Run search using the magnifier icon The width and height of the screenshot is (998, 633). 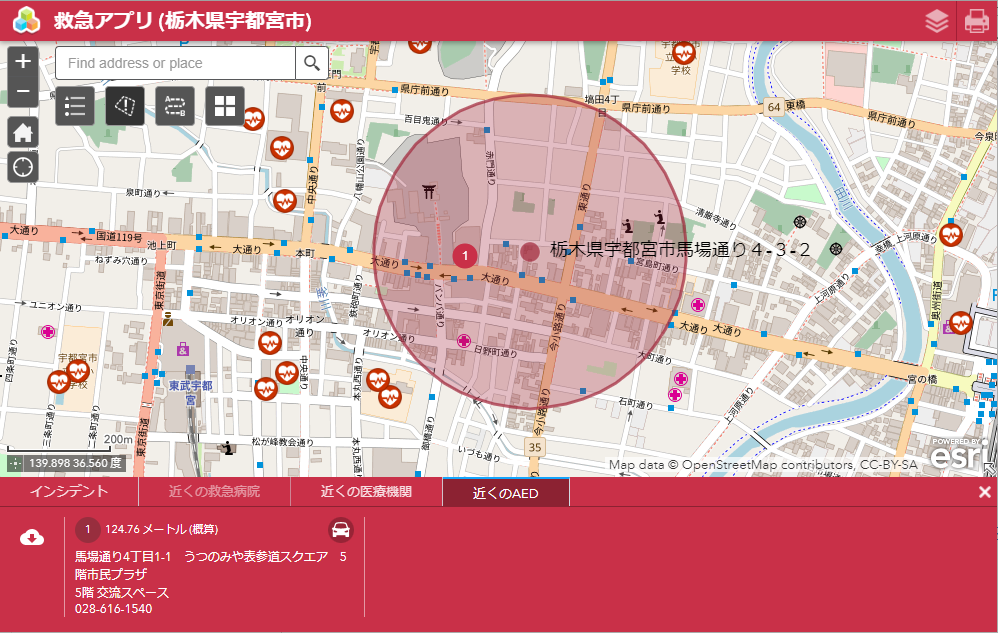(311, 62)
